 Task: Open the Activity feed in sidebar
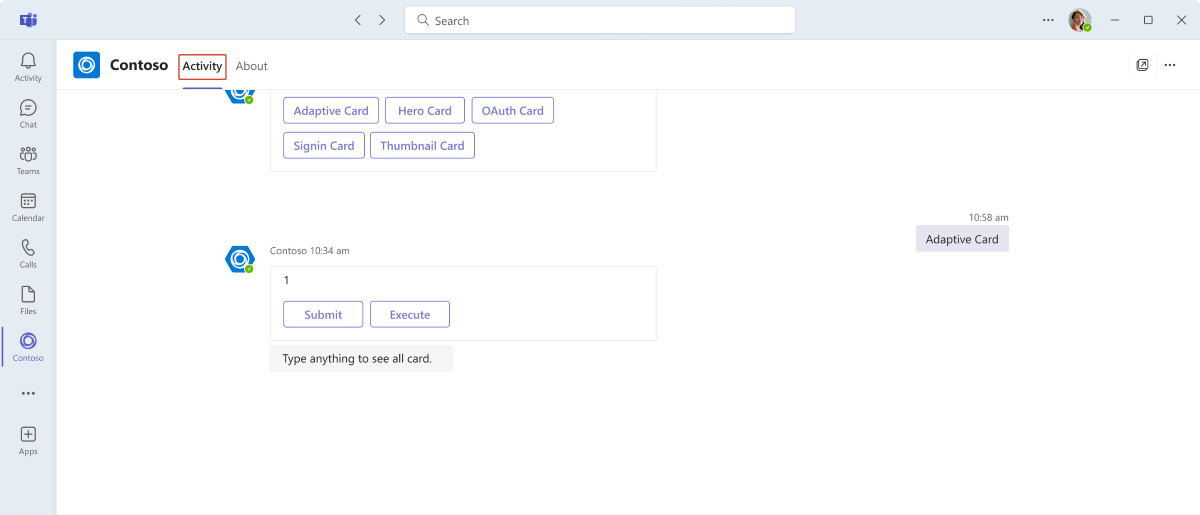click(28, 67)
